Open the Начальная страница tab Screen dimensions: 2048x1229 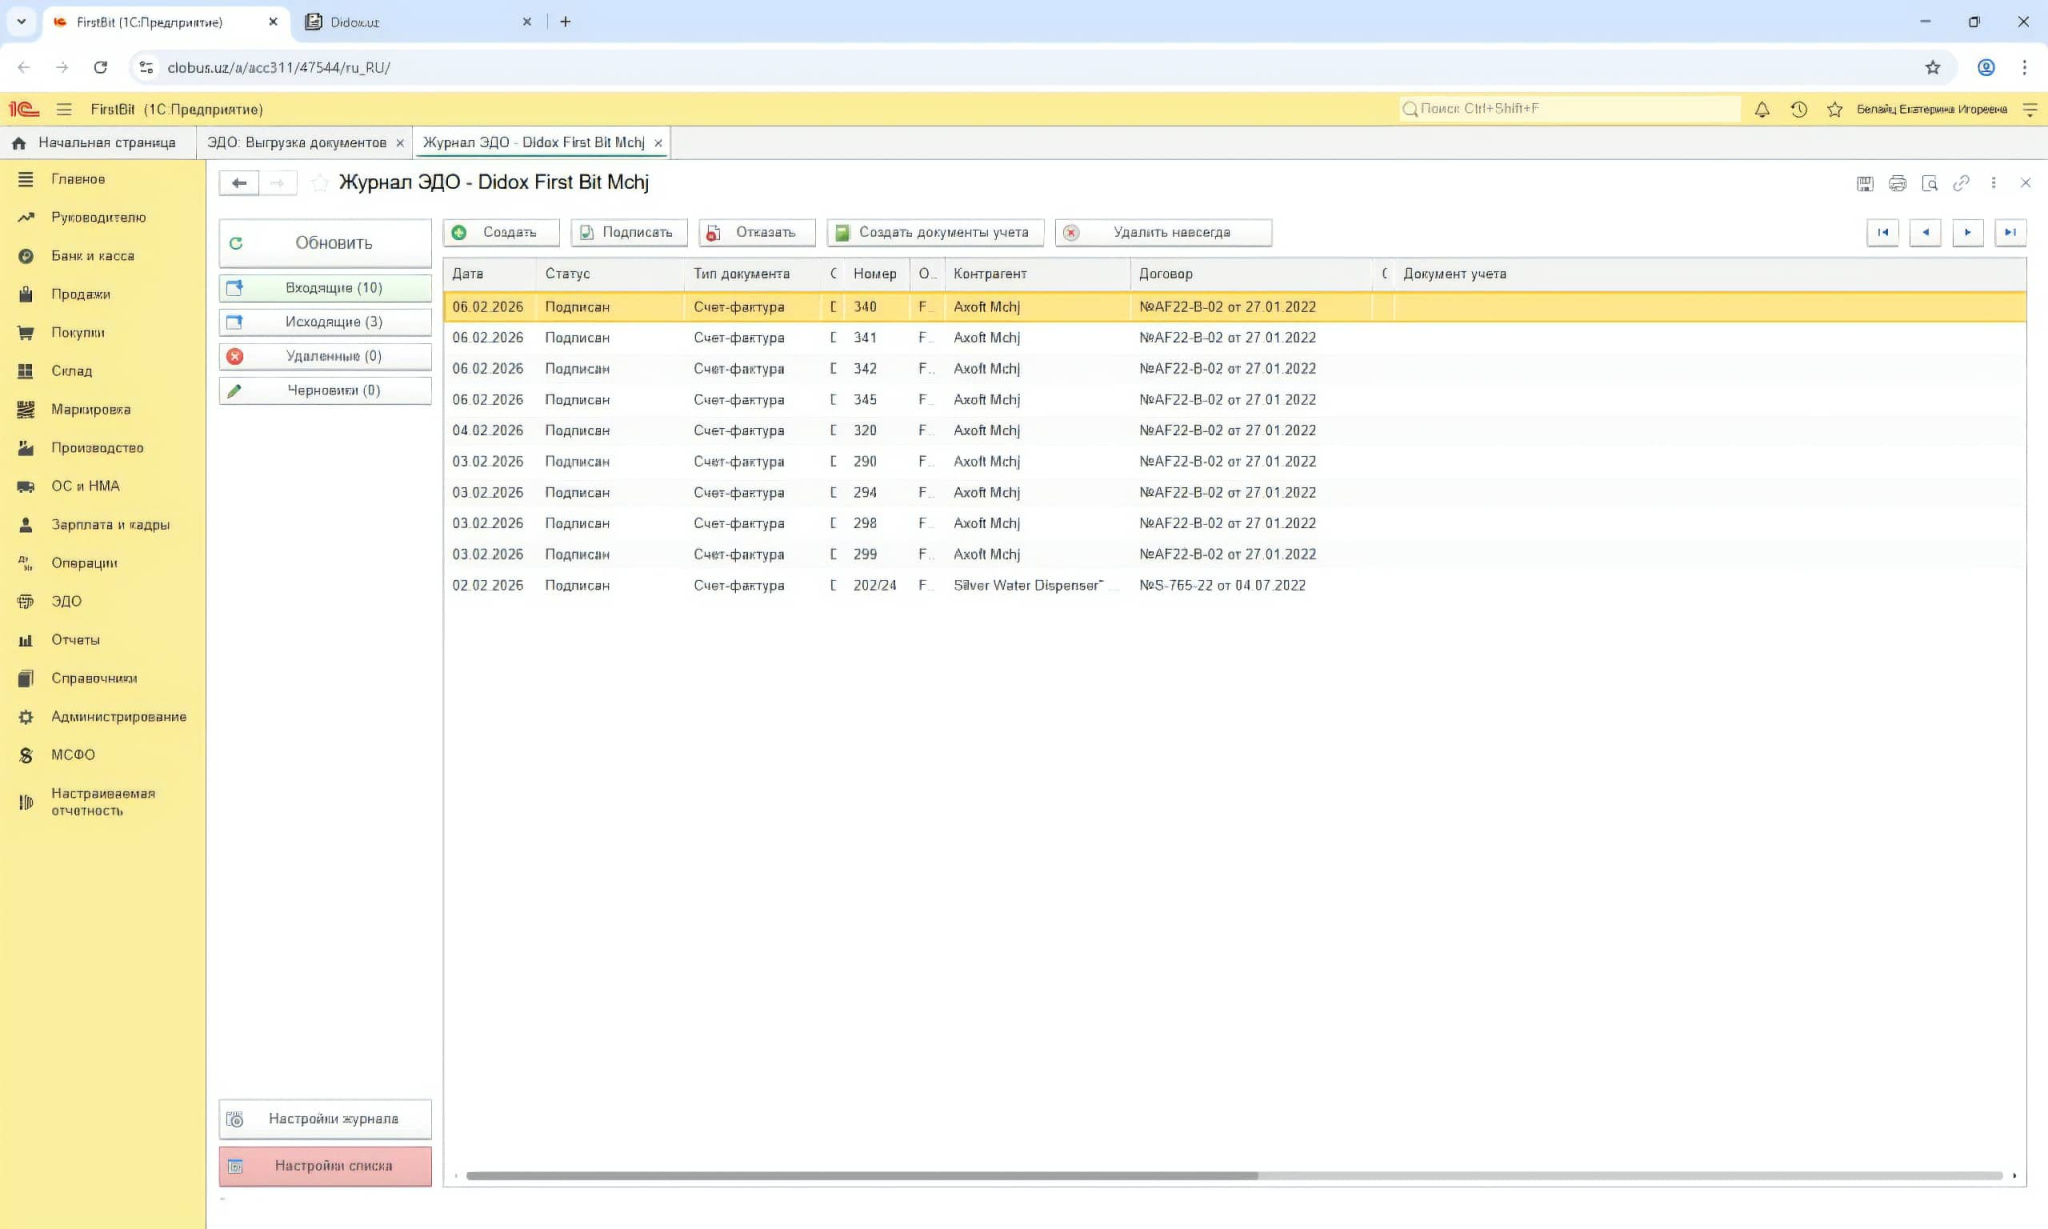[98, 143]
